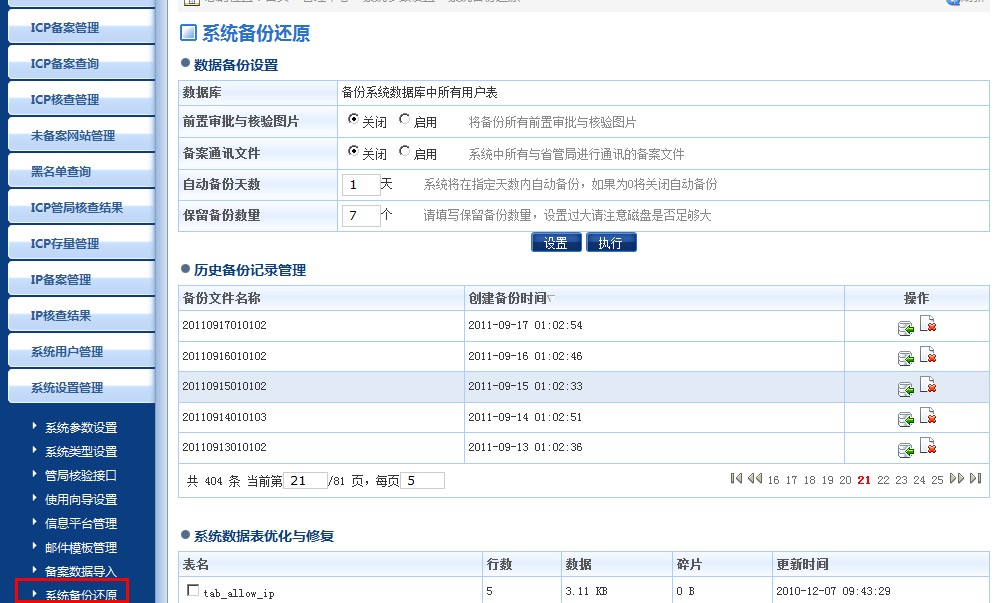Expand 系统参数设置 in sidebar
The image size is (999, 603).
click(x=80, y=428)
